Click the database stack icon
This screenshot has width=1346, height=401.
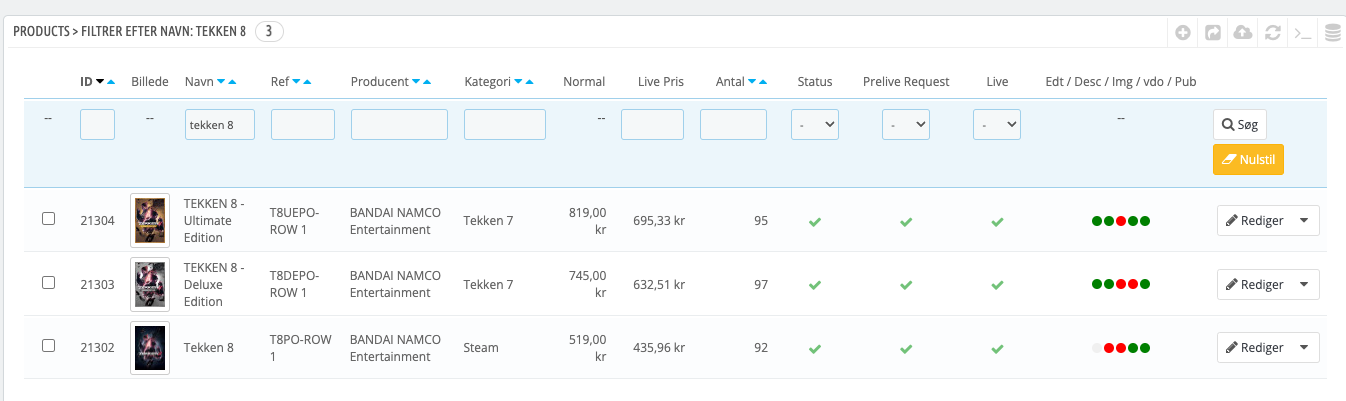tap(1332, 33)
